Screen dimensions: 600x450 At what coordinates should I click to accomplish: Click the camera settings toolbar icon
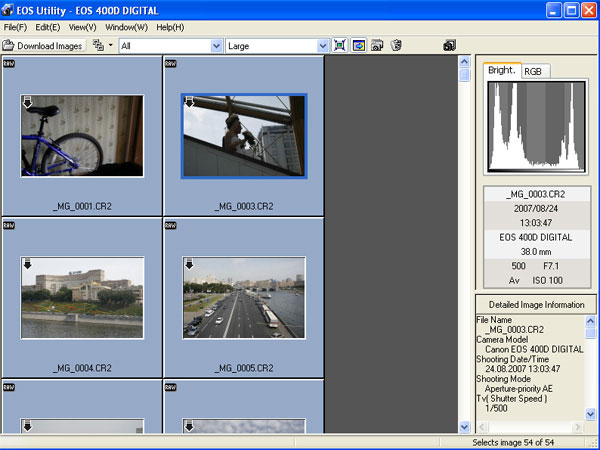(x=377, y=46)
